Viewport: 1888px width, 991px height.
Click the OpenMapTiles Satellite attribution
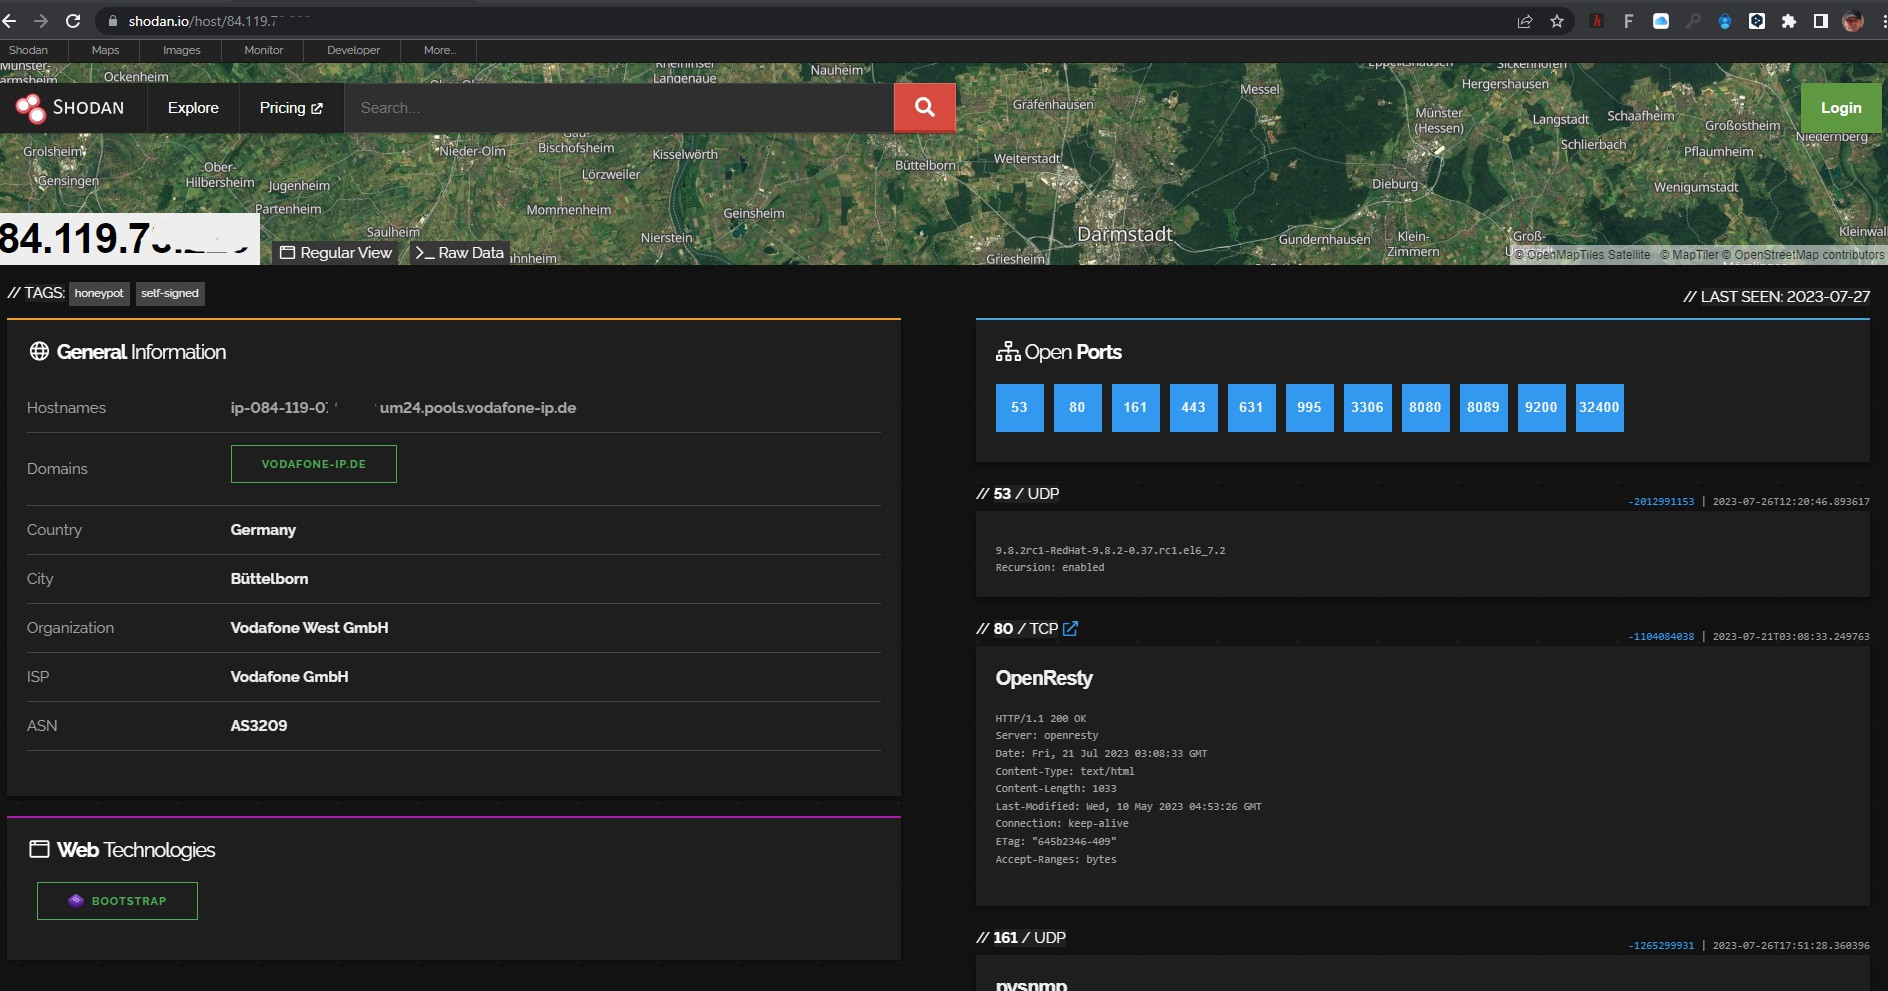point(1582,255)
